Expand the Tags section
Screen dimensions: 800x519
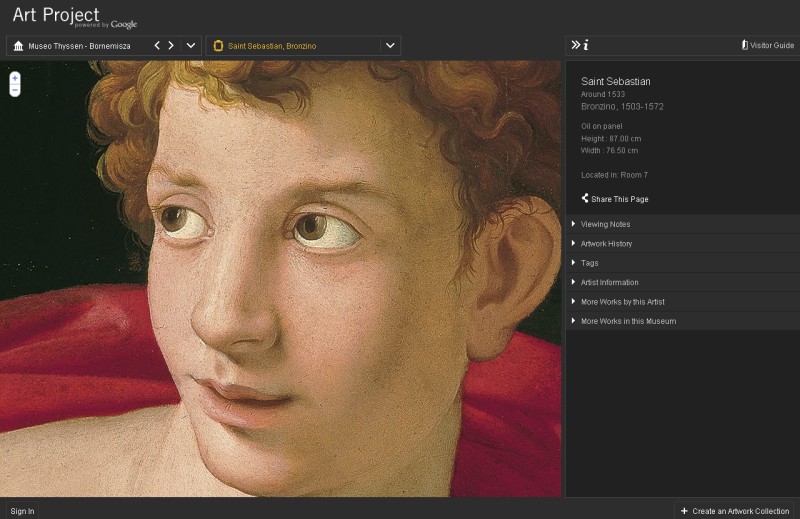(589, 263)
